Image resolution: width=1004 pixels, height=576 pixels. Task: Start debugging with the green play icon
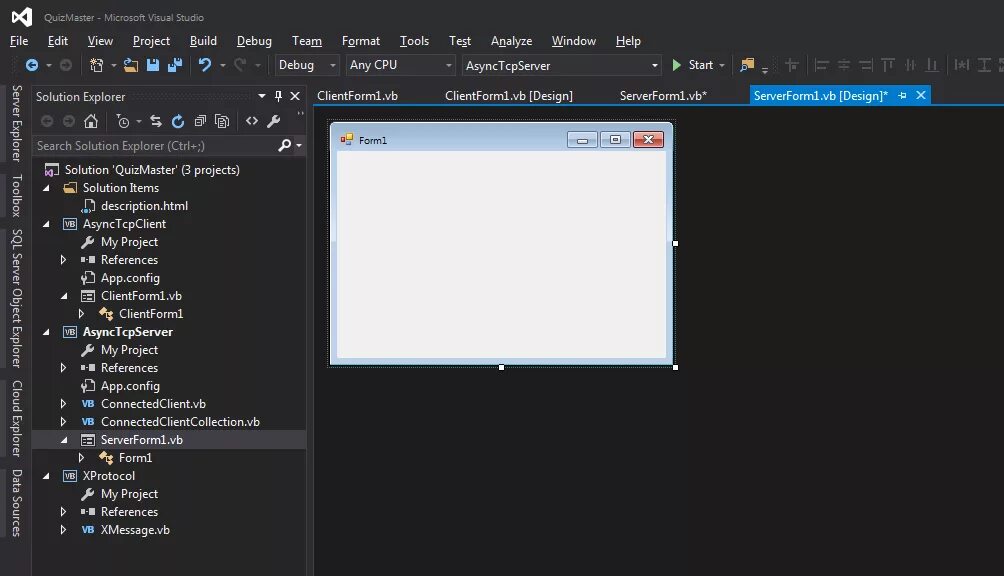[676, 65]
